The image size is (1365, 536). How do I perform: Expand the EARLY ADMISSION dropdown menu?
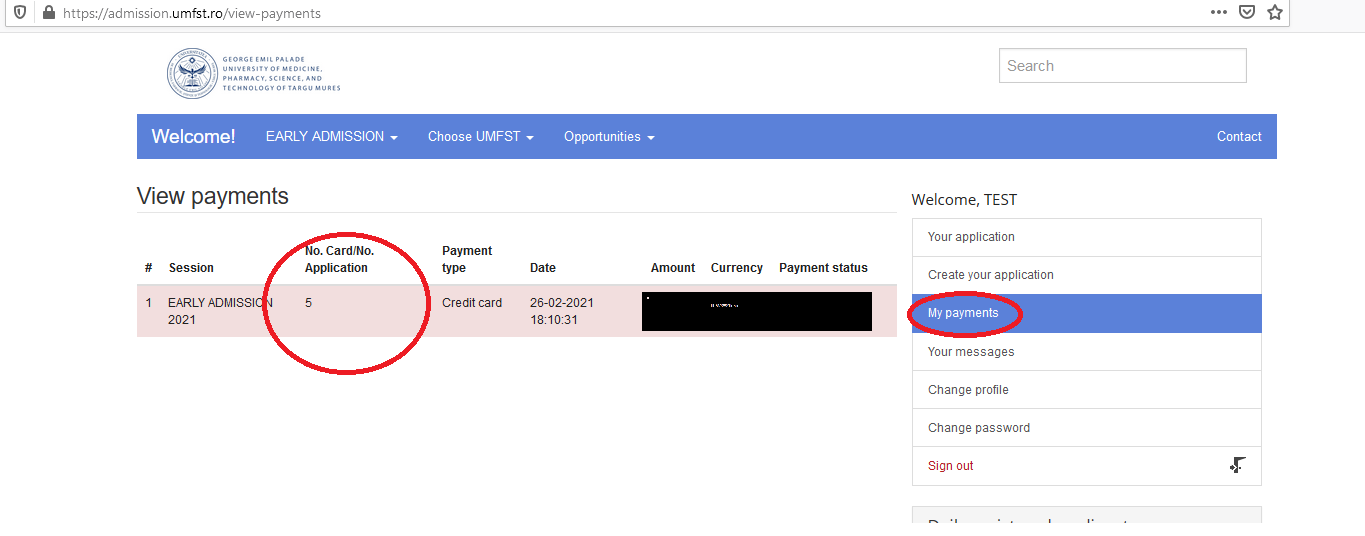pos(331,137)
